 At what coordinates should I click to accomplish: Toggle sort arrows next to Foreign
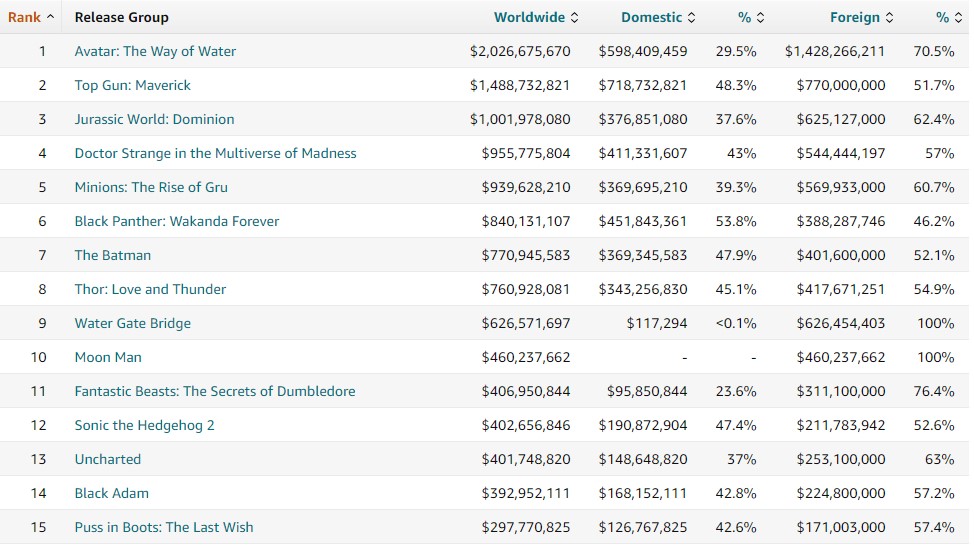[890, 17]
